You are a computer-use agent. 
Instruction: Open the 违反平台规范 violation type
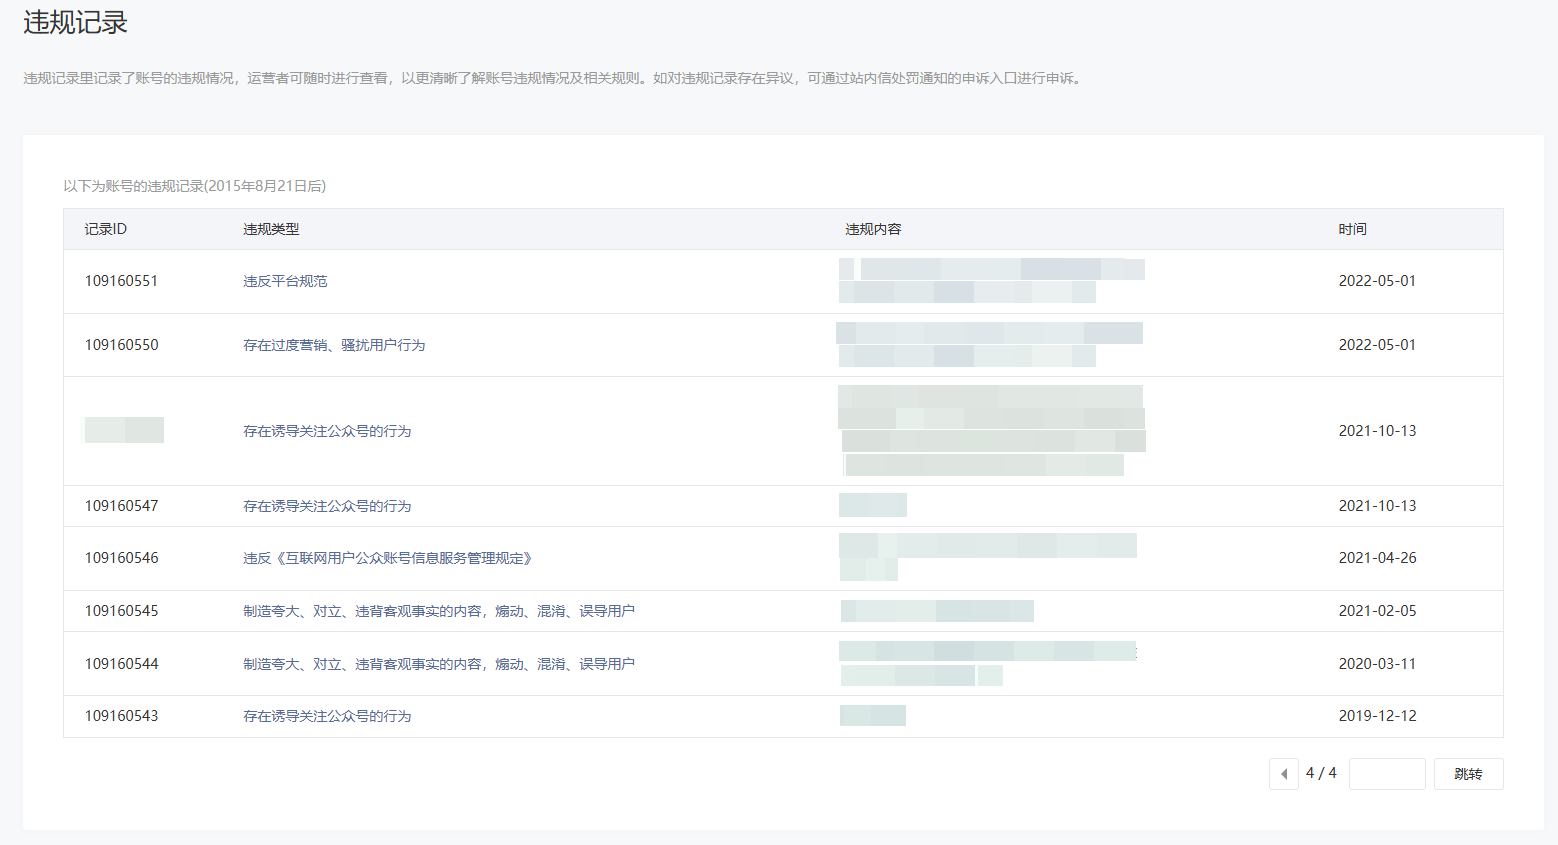(x=285, y=281)
